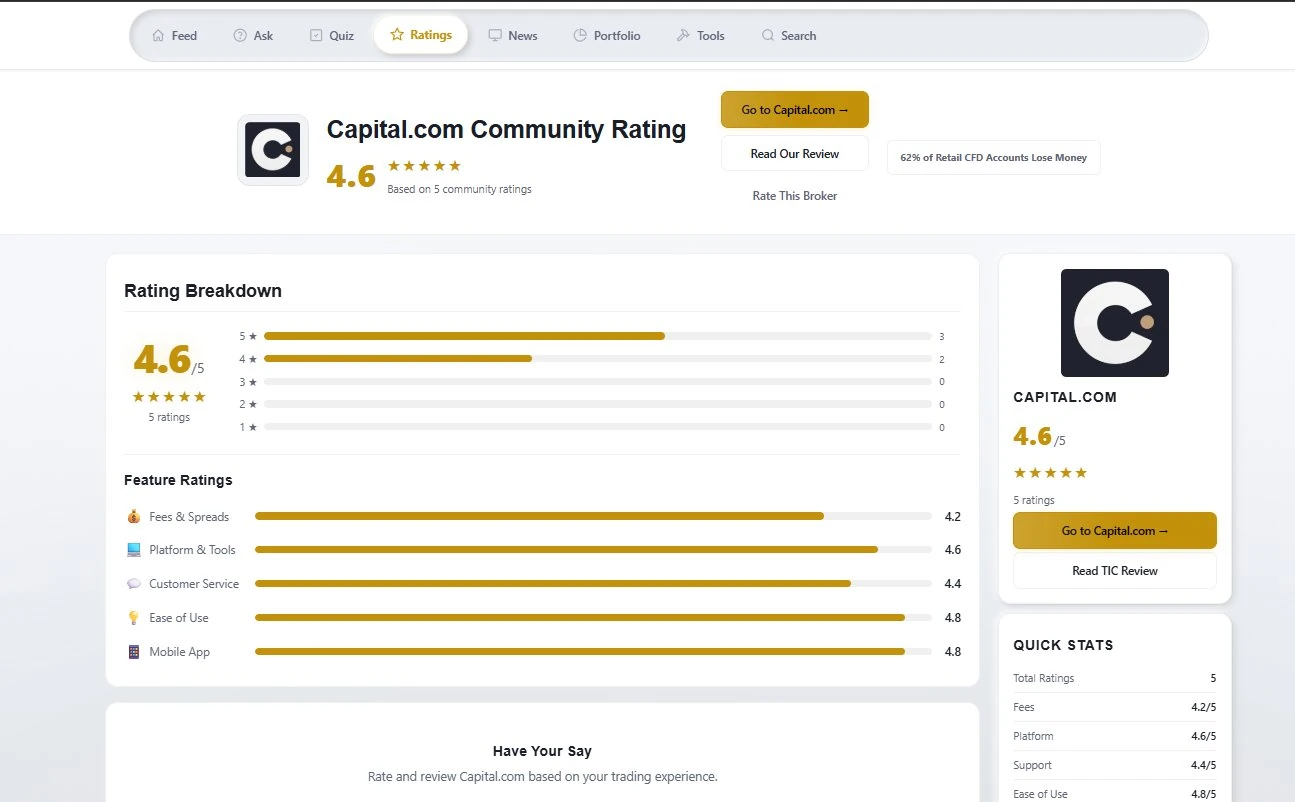
Task: Switch to the Quiz tab
Action: click(x=332, y=36)
